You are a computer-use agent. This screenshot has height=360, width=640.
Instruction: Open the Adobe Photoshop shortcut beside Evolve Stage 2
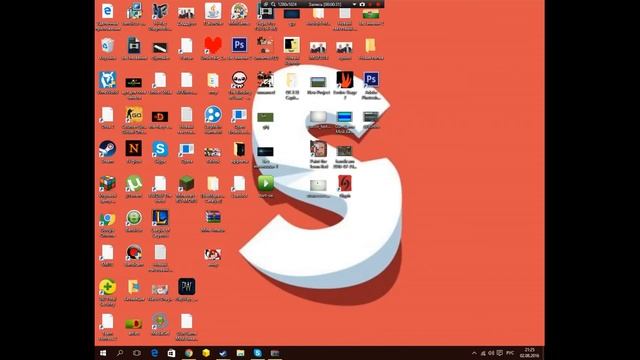371,79
